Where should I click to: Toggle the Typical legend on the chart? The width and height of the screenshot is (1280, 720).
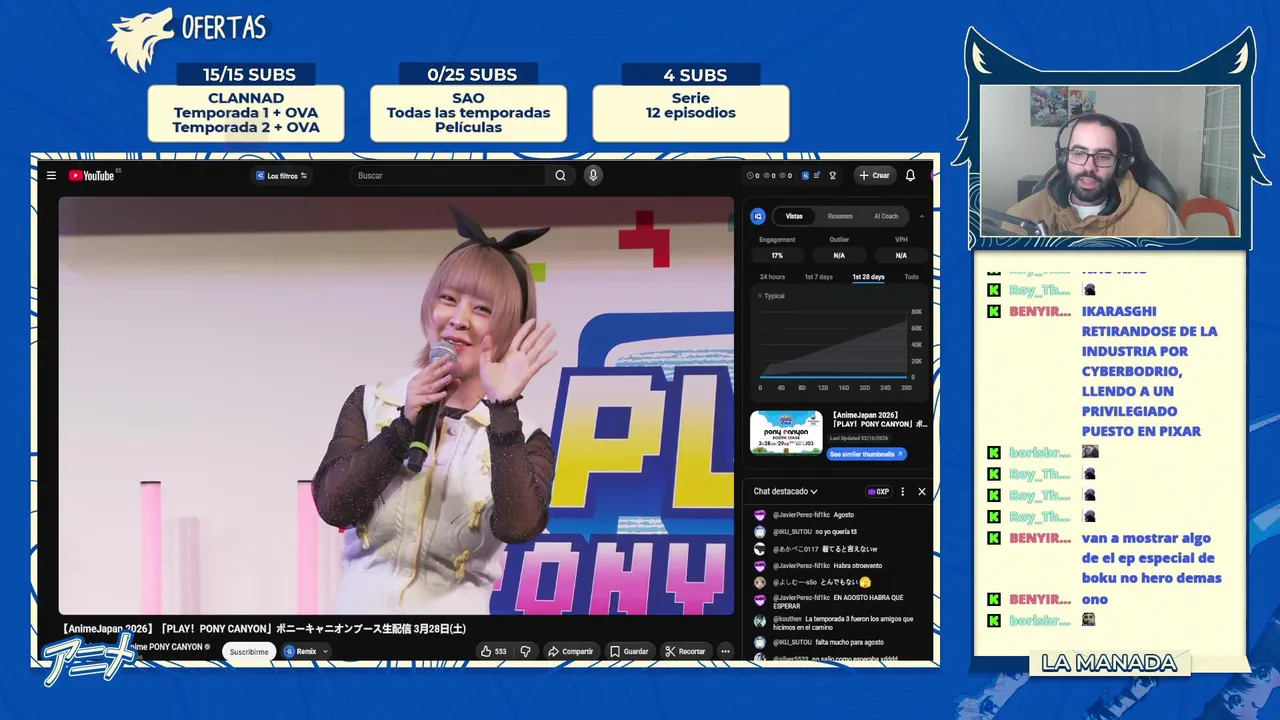pyautogui.click(x=773, y=296)
